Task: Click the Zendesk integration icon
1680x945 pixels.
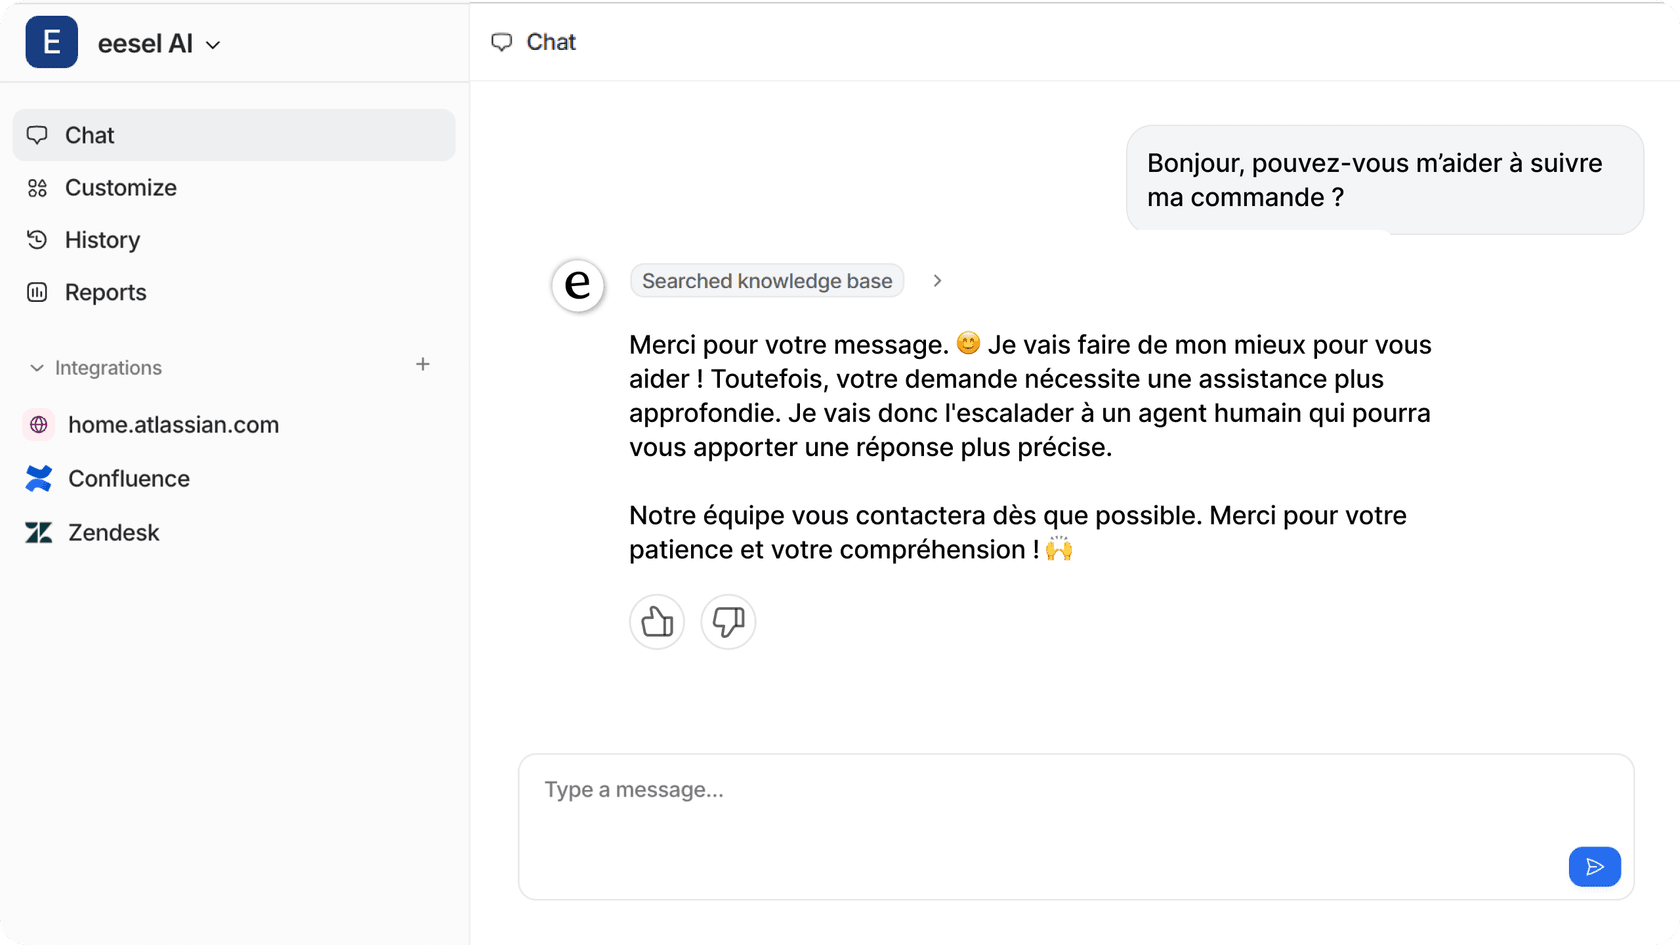Action: (38, 532)
